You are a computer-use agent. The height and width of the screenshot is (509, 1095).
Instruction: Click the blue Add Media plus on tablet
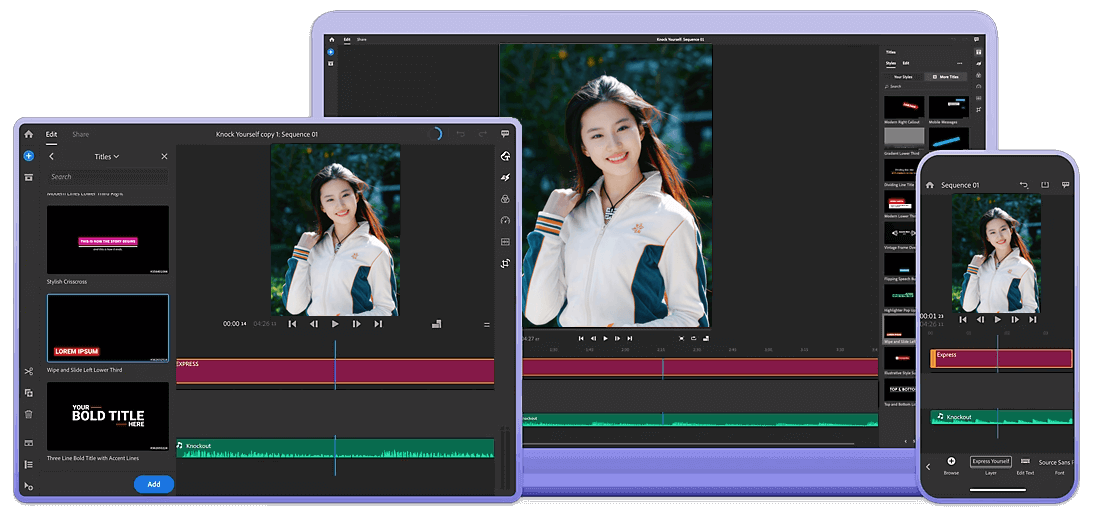click(29, 156)
